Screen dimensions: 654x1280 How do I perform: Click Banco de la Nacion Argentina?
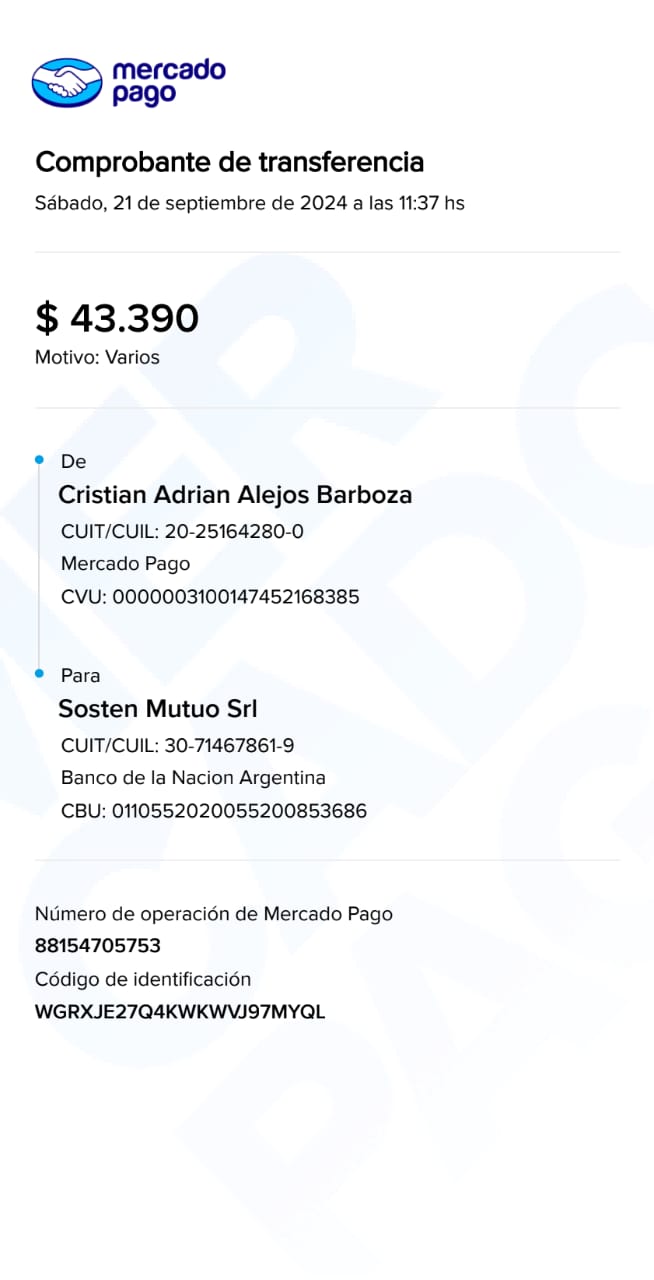pos(193,778)
